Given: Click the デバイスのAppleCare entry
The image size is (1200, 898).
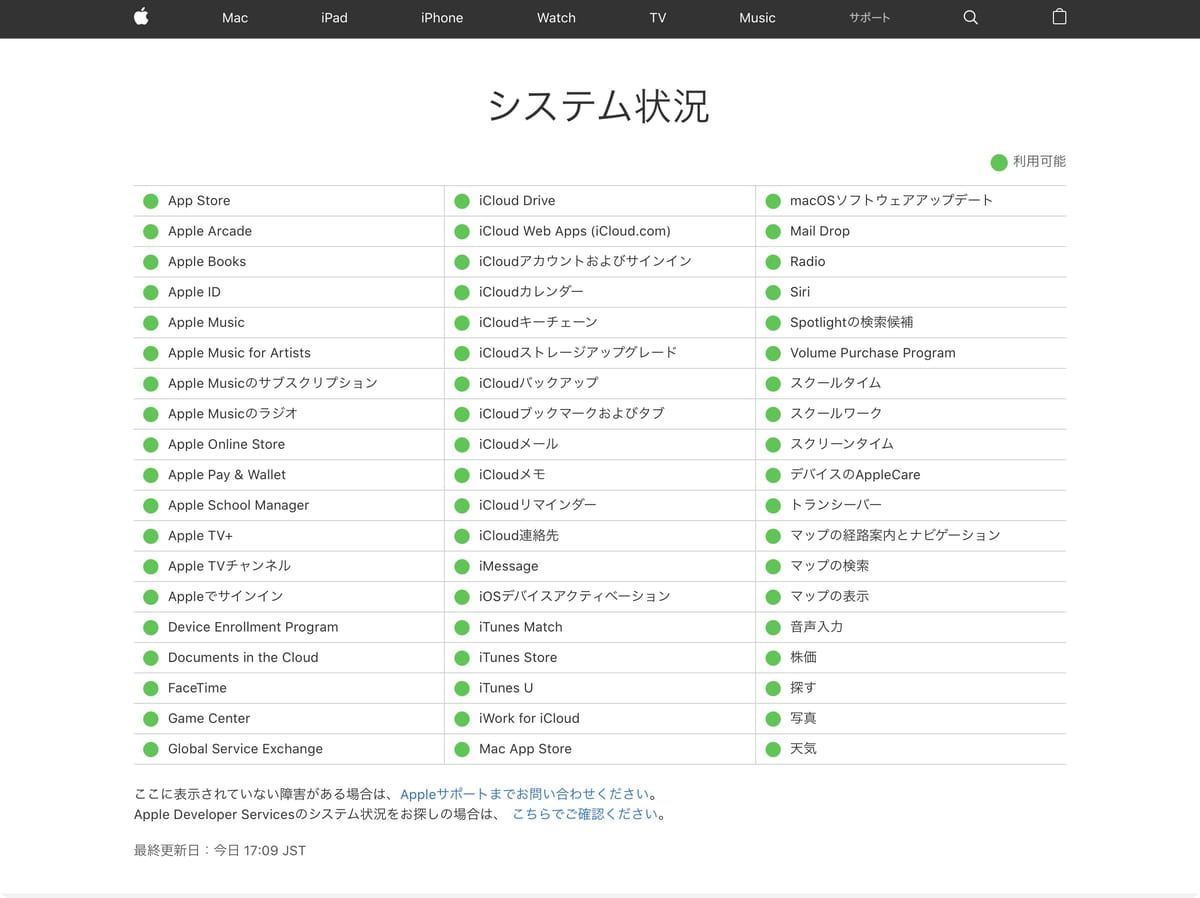Looking at the screenshot, I should click(x=855, y=475).
